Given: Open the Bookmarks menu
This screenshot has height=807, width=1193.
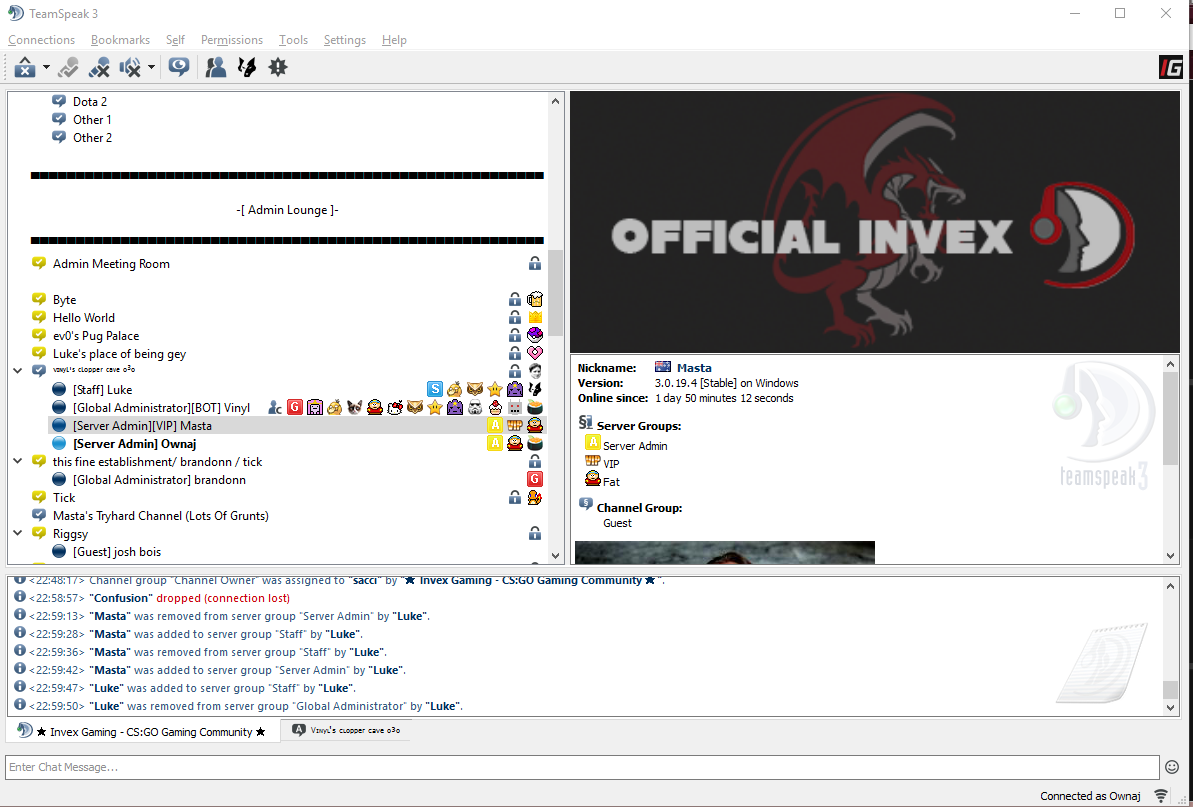Looking at the screenshot, I should pos(120,40).
